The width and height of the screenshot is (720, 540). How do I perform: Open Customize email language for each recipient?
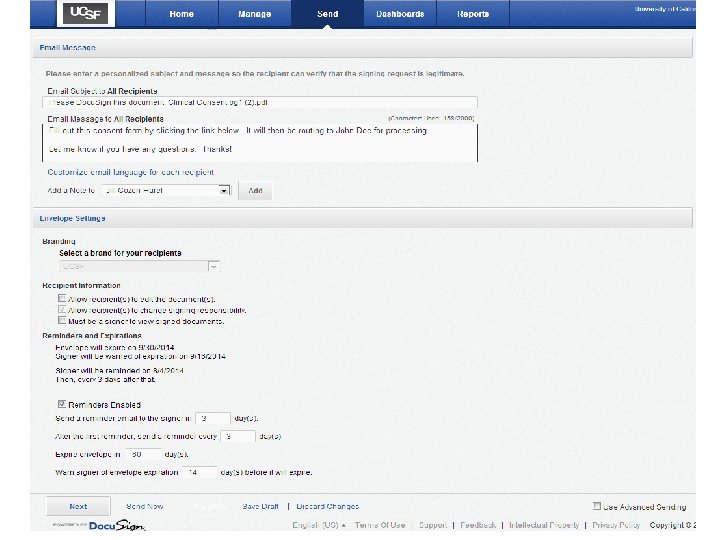click(x=130, y=172)
